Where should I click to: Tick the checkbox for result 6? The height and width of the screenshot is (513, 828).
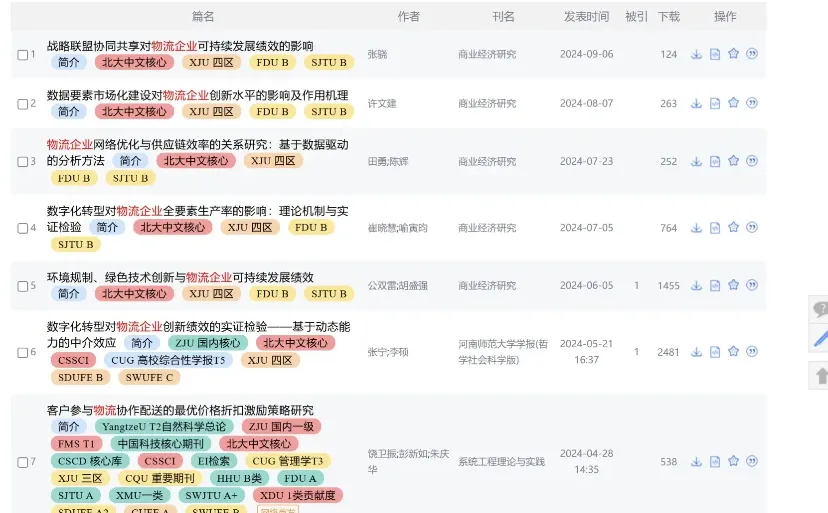23,352
